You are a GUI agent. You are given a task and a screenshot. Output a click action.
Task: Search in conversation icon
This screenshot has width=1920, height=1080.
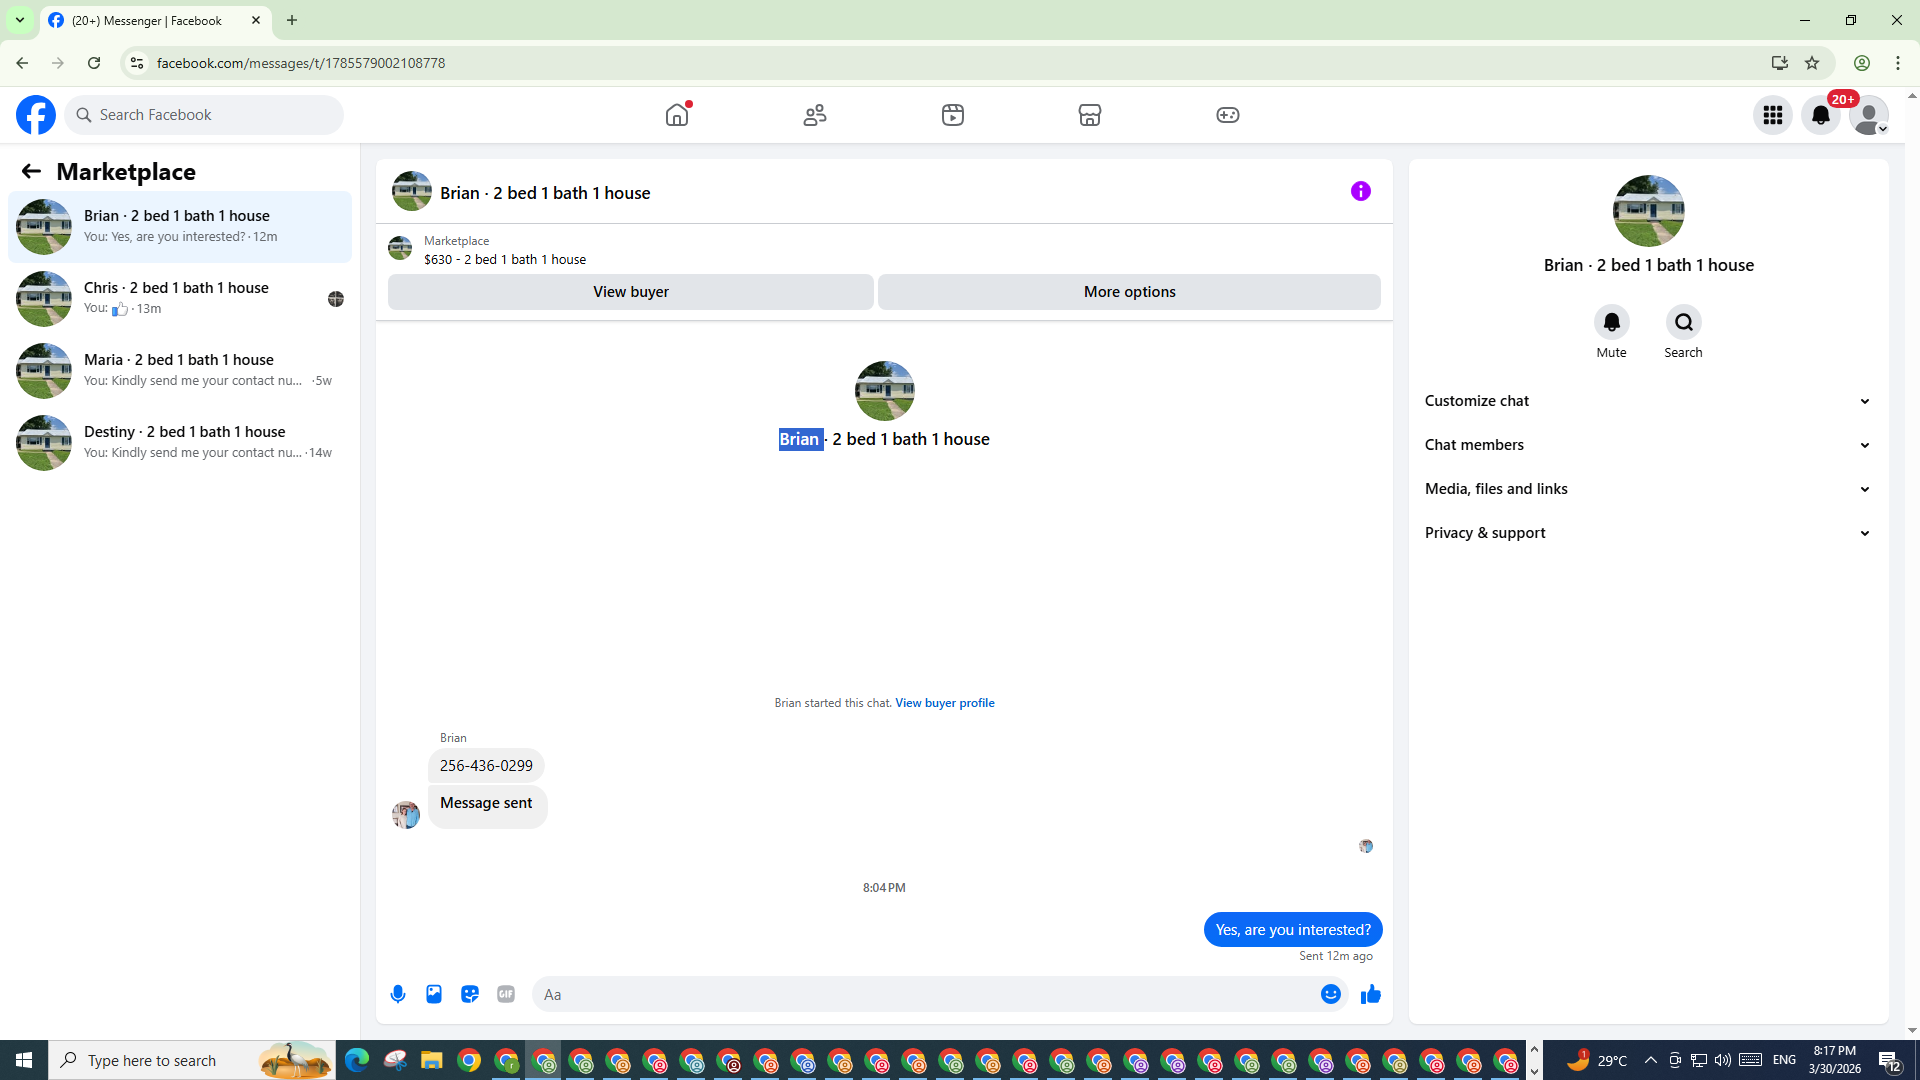tap(1683, 323)
